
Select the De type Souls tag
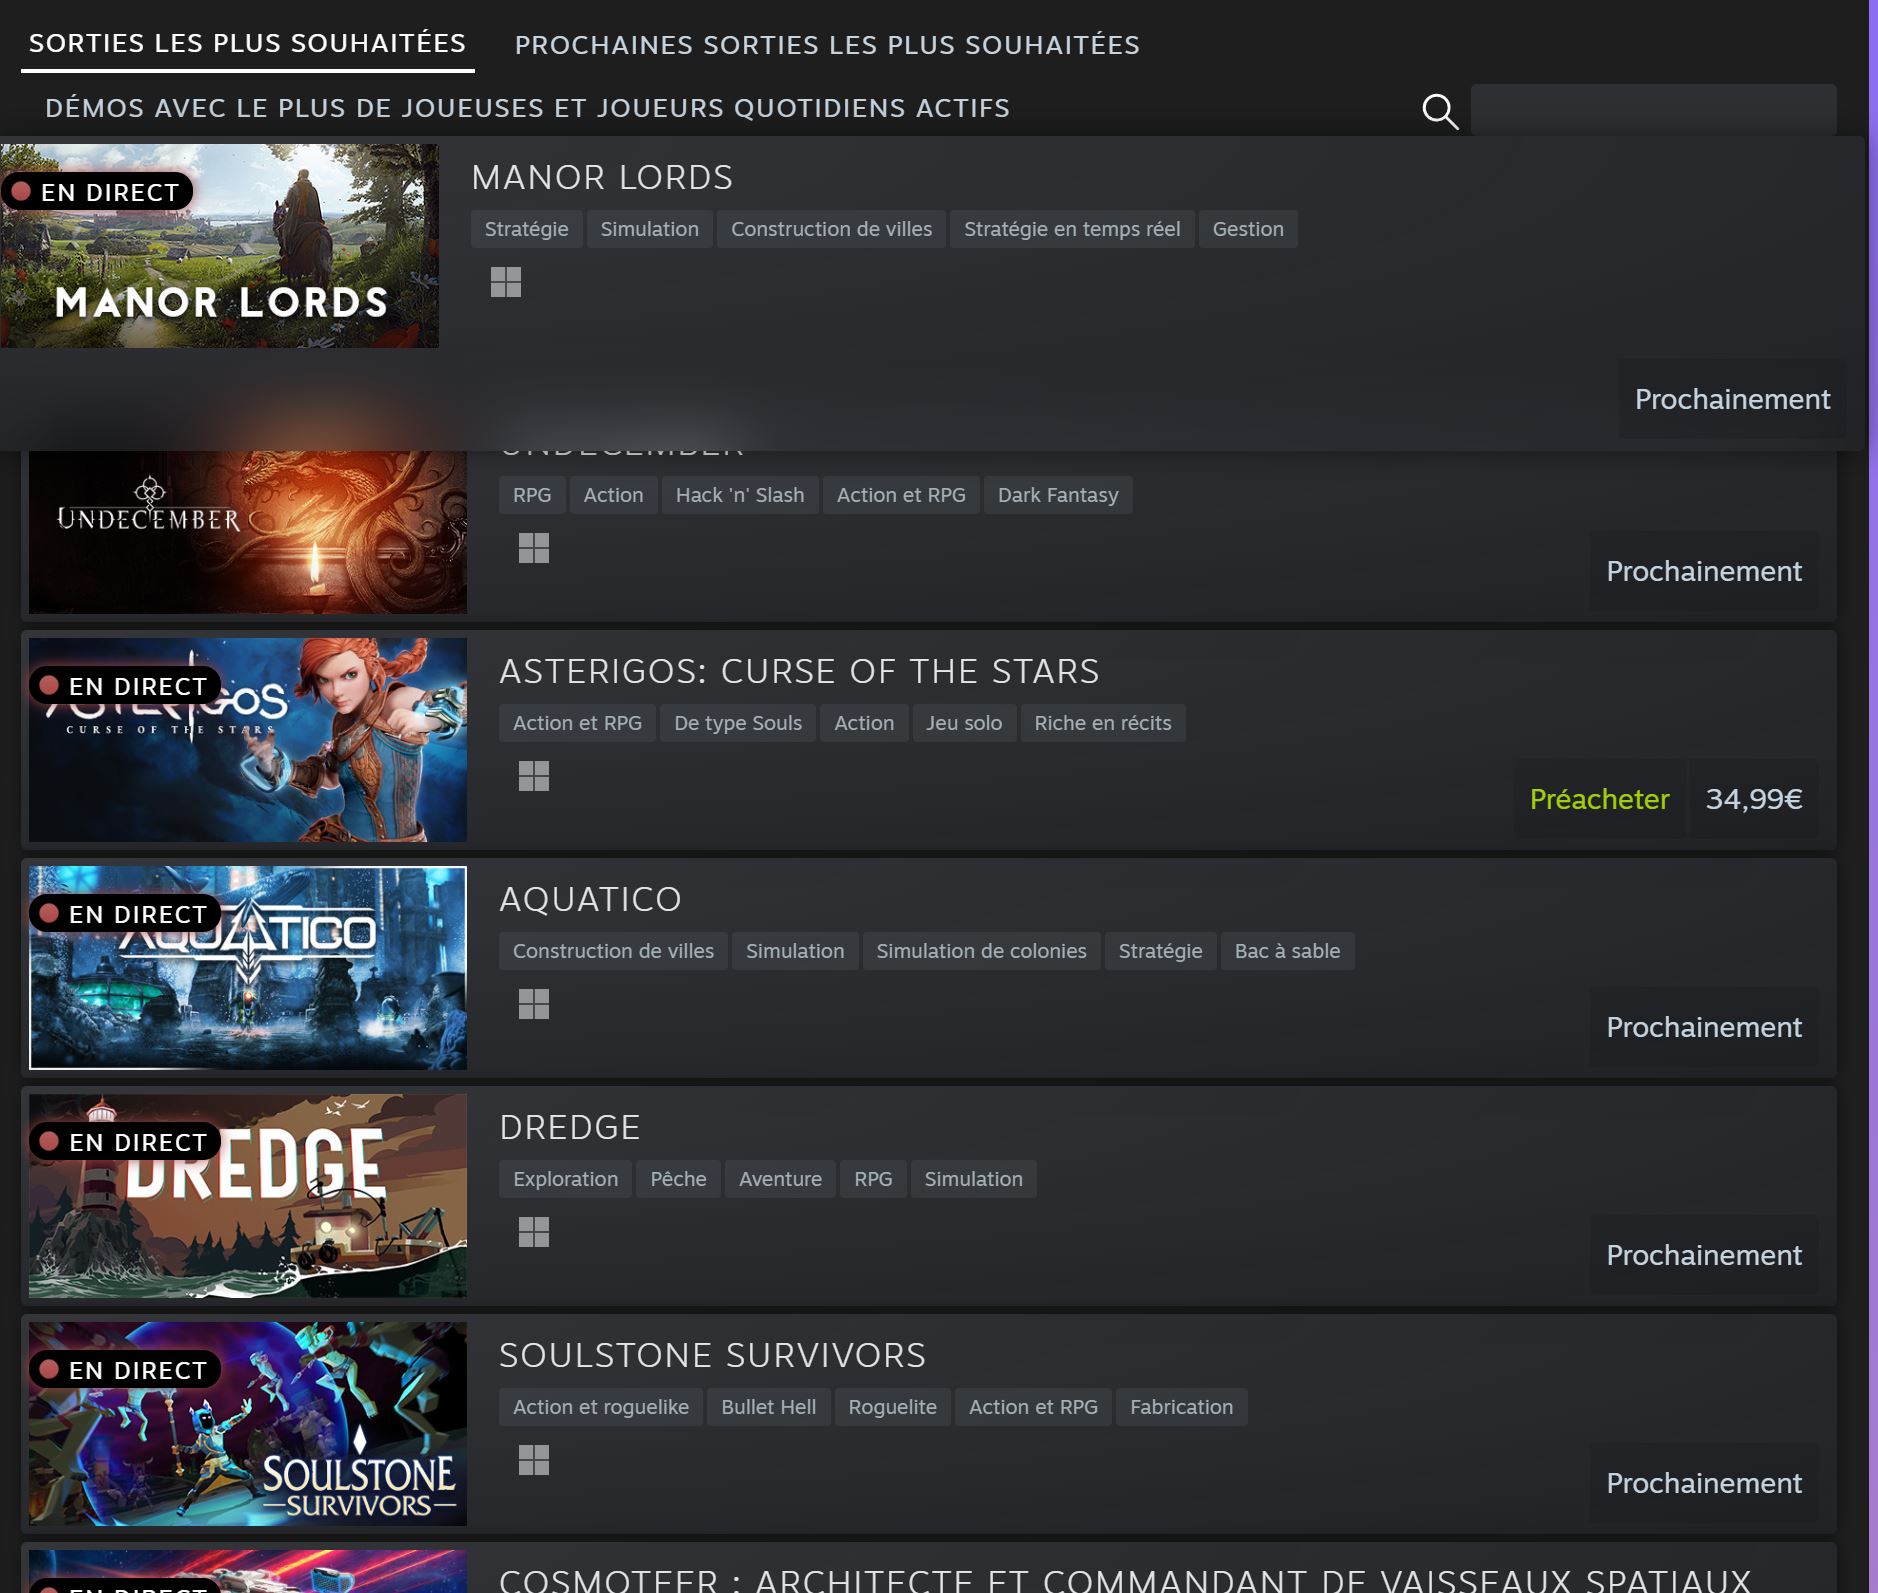click(x=737, y=722)
